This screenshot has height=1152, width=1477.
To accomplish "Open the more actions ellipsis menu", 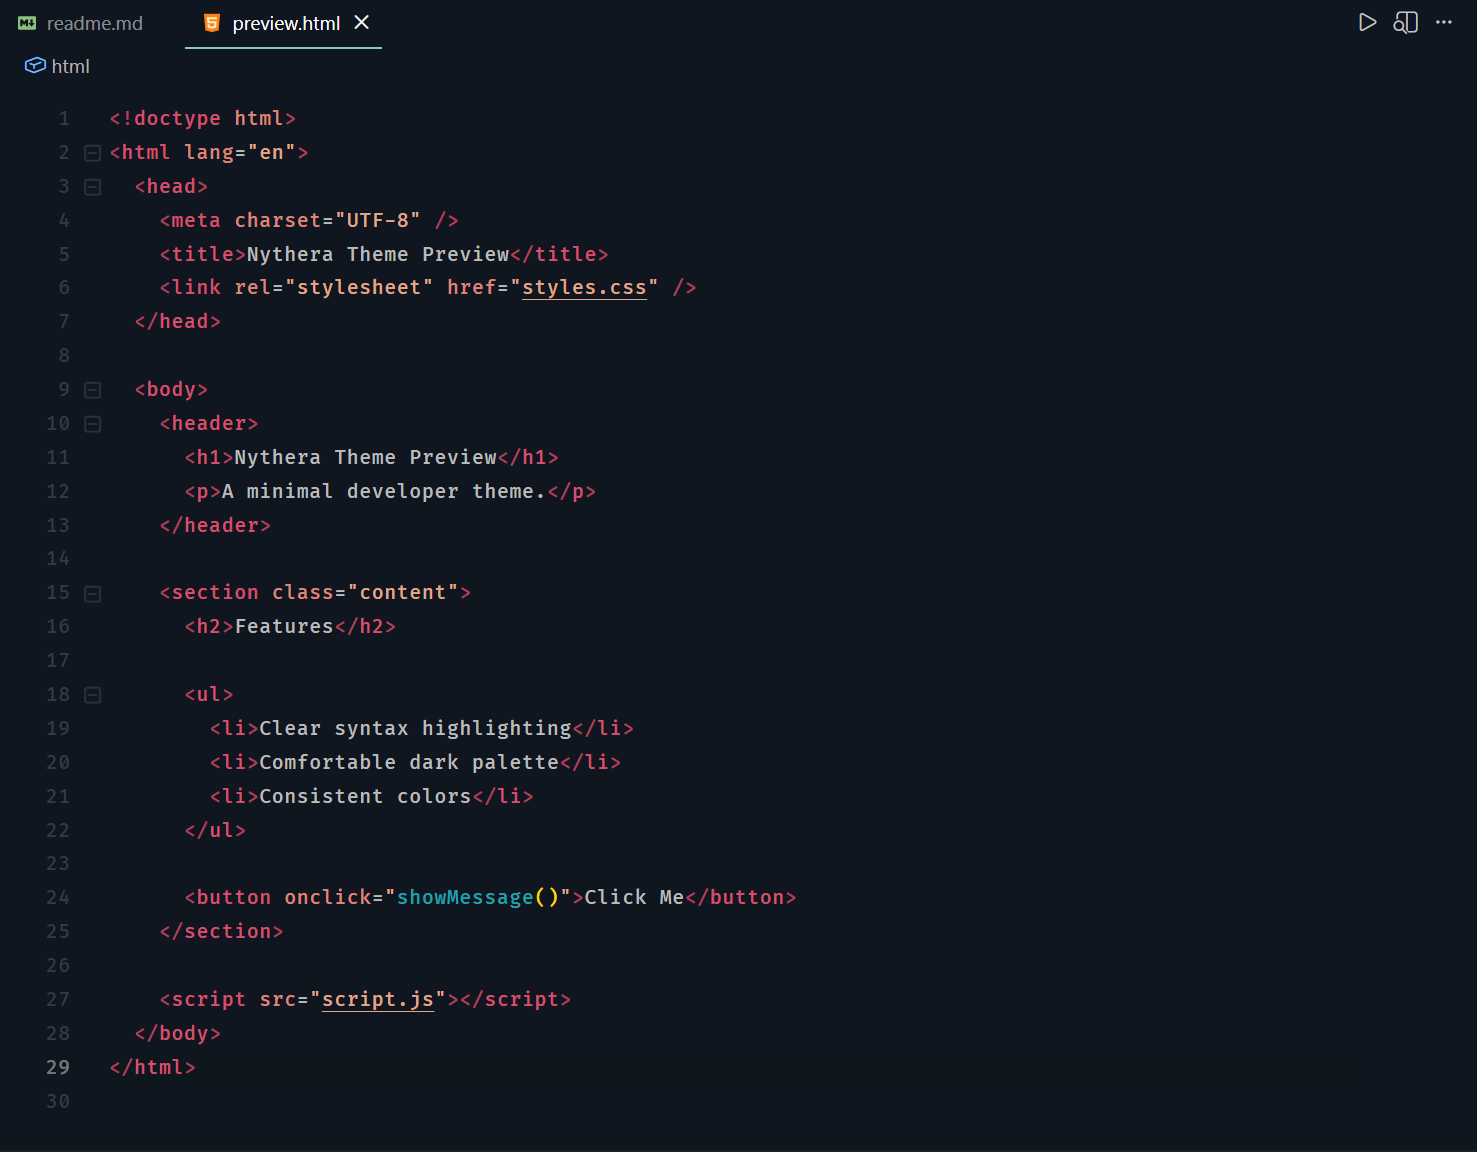I will pyautogui.click(x=1443, y=22).
